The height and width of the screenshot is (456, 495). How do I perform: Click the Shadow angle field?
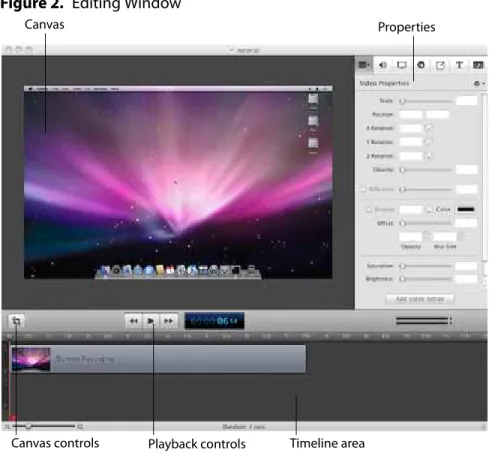[x=411, y=209]
